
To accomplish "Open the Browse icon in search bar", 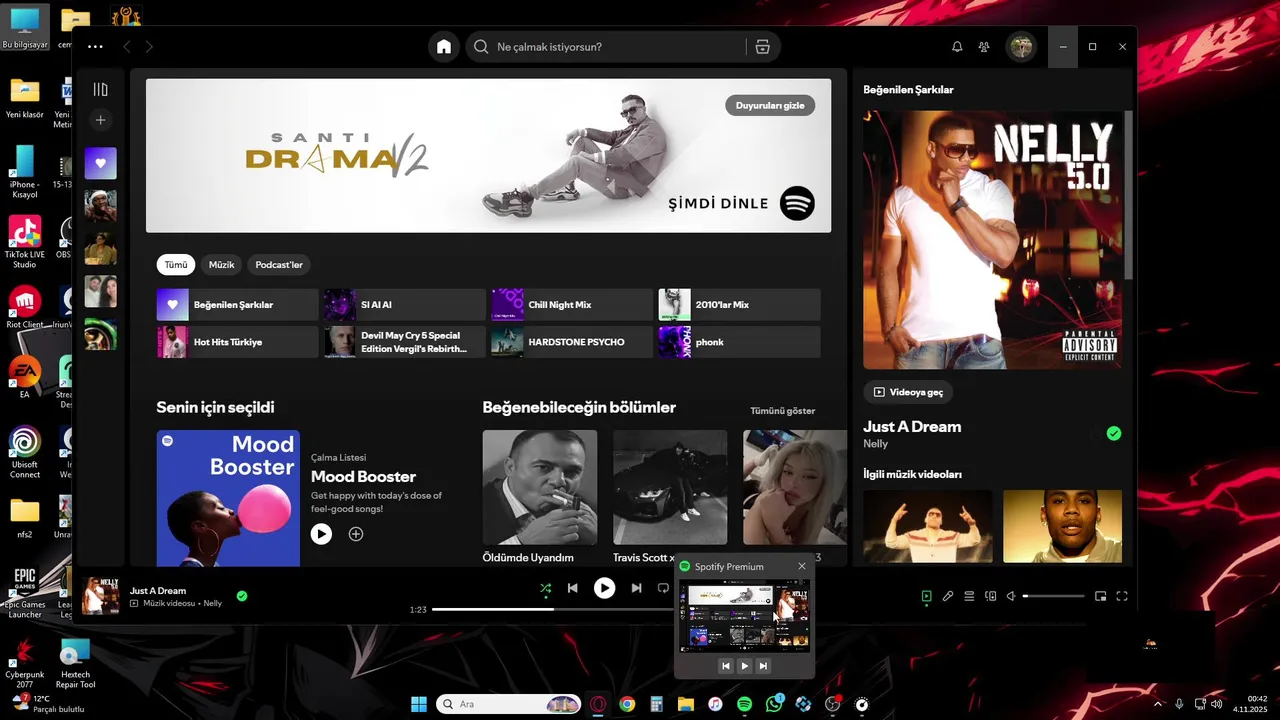I will coord(762,46).
